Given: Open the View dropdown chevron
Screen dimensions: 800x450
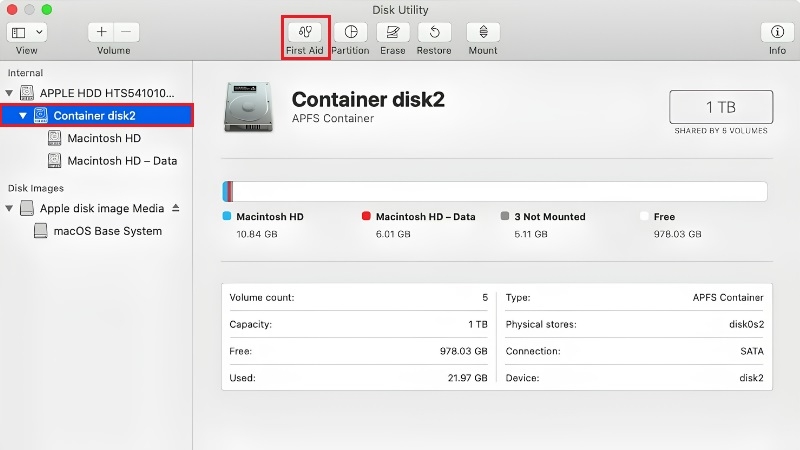Looking at the screenshot, I should (39, 32).
